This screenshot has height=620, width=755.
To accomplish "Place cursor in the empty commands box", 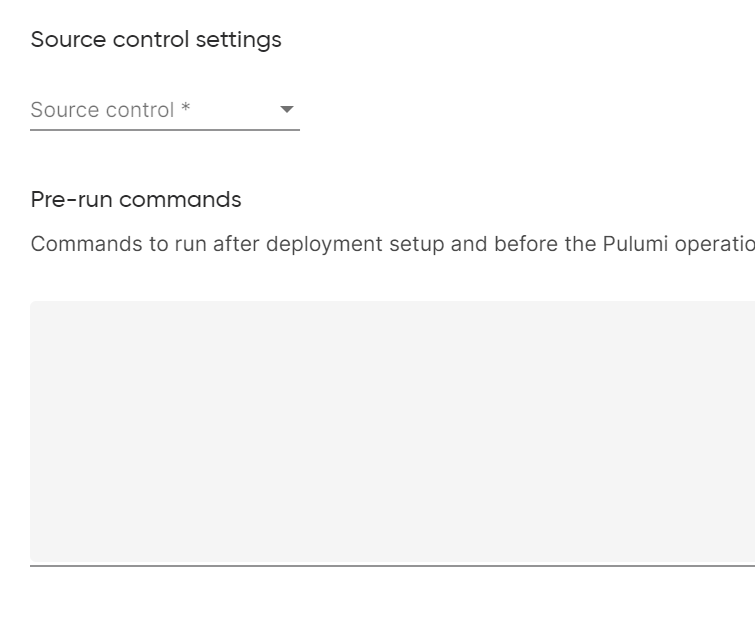I will point(392,432).
